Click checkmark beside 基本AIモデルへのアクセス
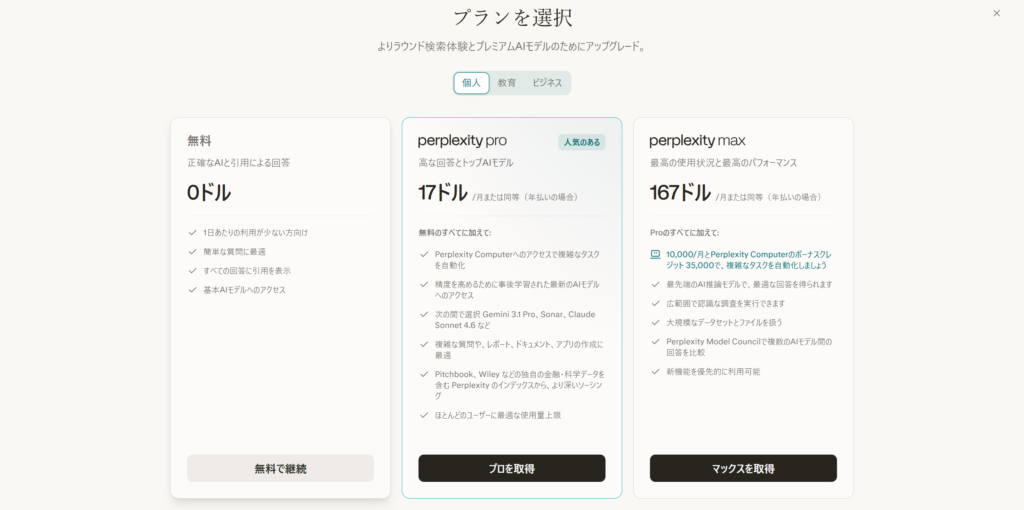The image size is (1024, 510). [x=192, y=290]
